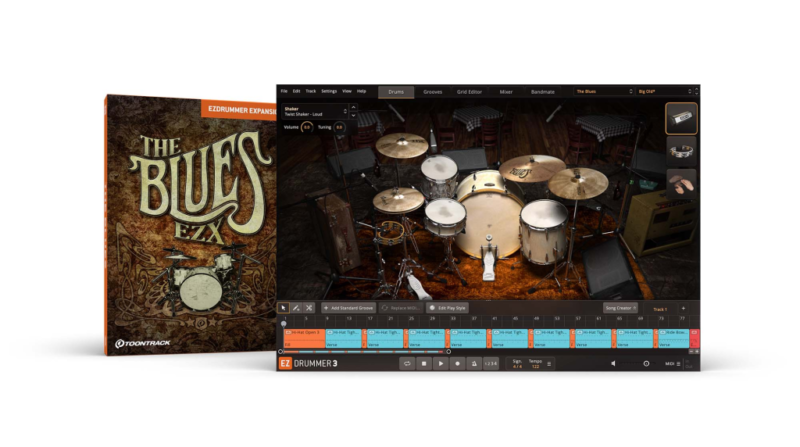The width and height of the screenshot is (800, 447).
Task: Select the Ride Bow verse block
Action: [673, 338]
